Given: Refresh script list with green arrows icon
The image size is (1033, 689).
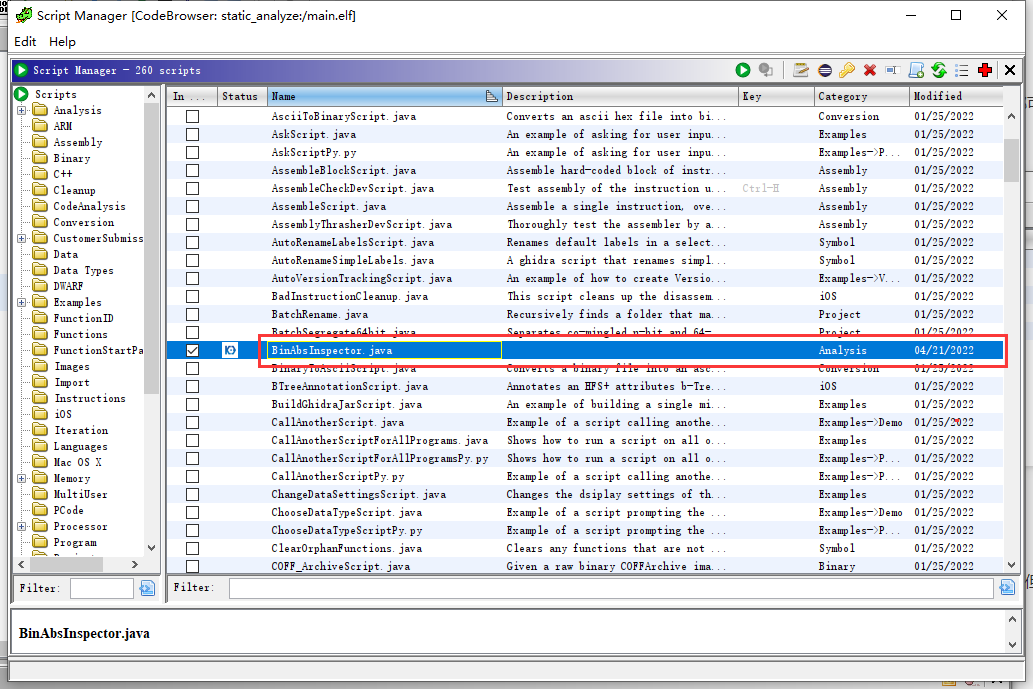Looking at the screenshot, I should click(939, 70).
